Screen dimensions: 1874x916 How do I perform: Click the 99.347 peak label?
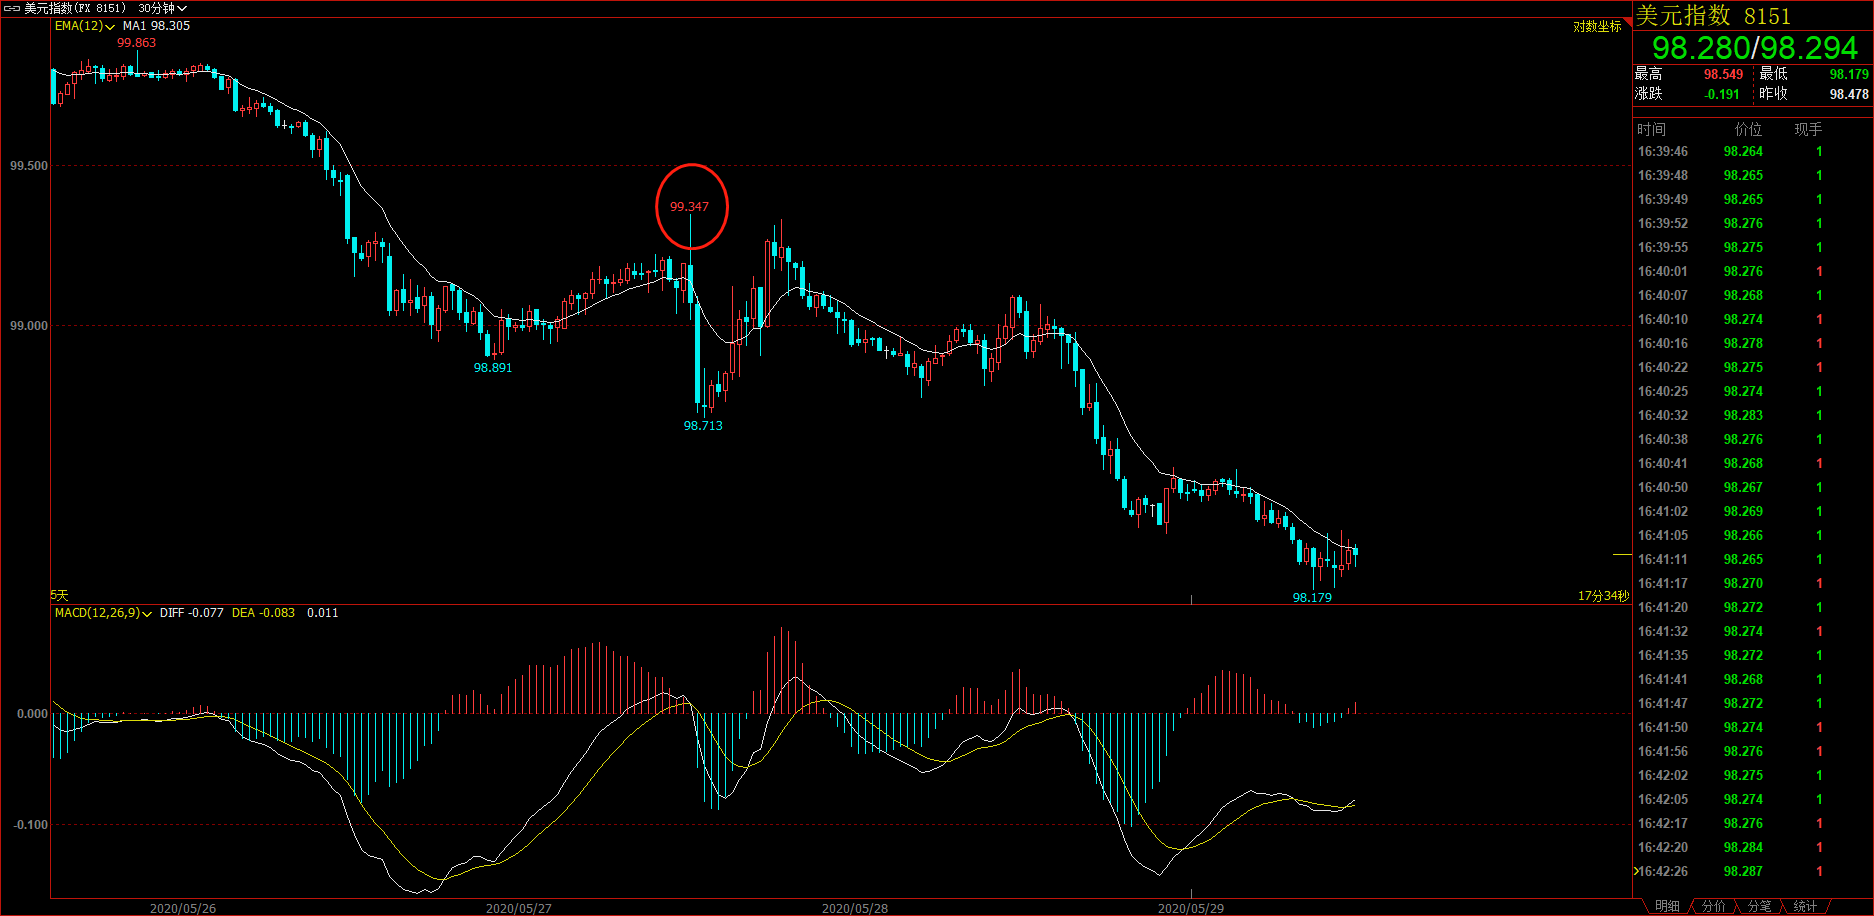click(689, 207)
